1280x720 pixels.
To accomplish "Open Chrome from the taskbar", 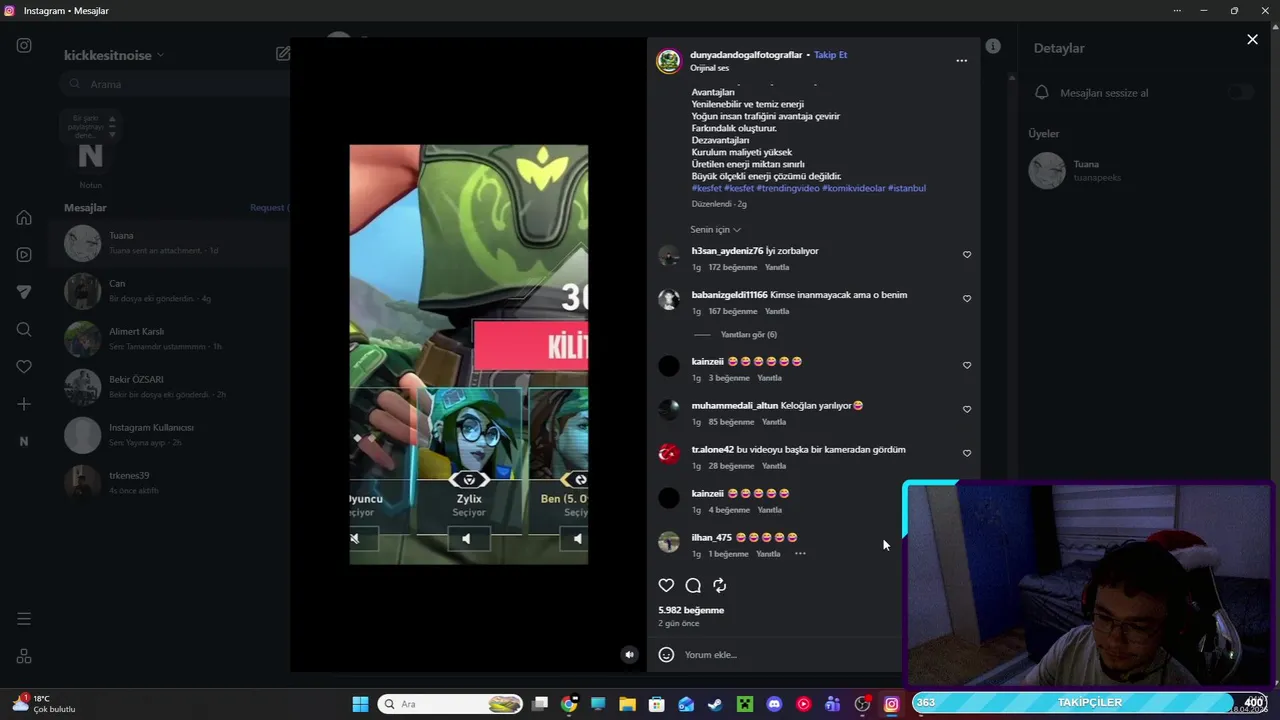I will [x=569, y=704].
